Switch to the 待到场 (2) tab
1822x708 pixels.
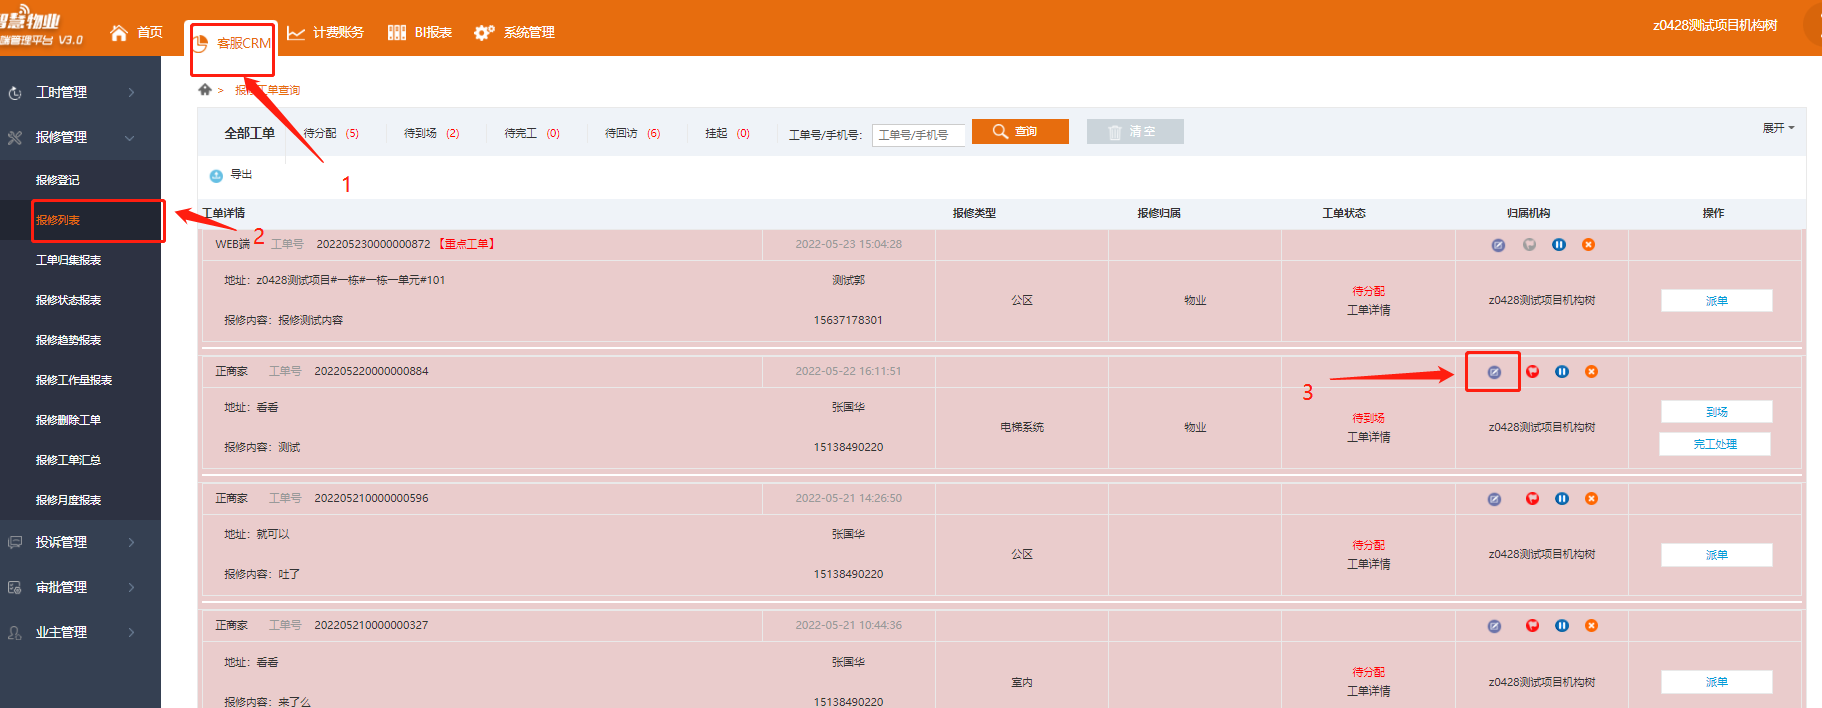tap(432, 133)
